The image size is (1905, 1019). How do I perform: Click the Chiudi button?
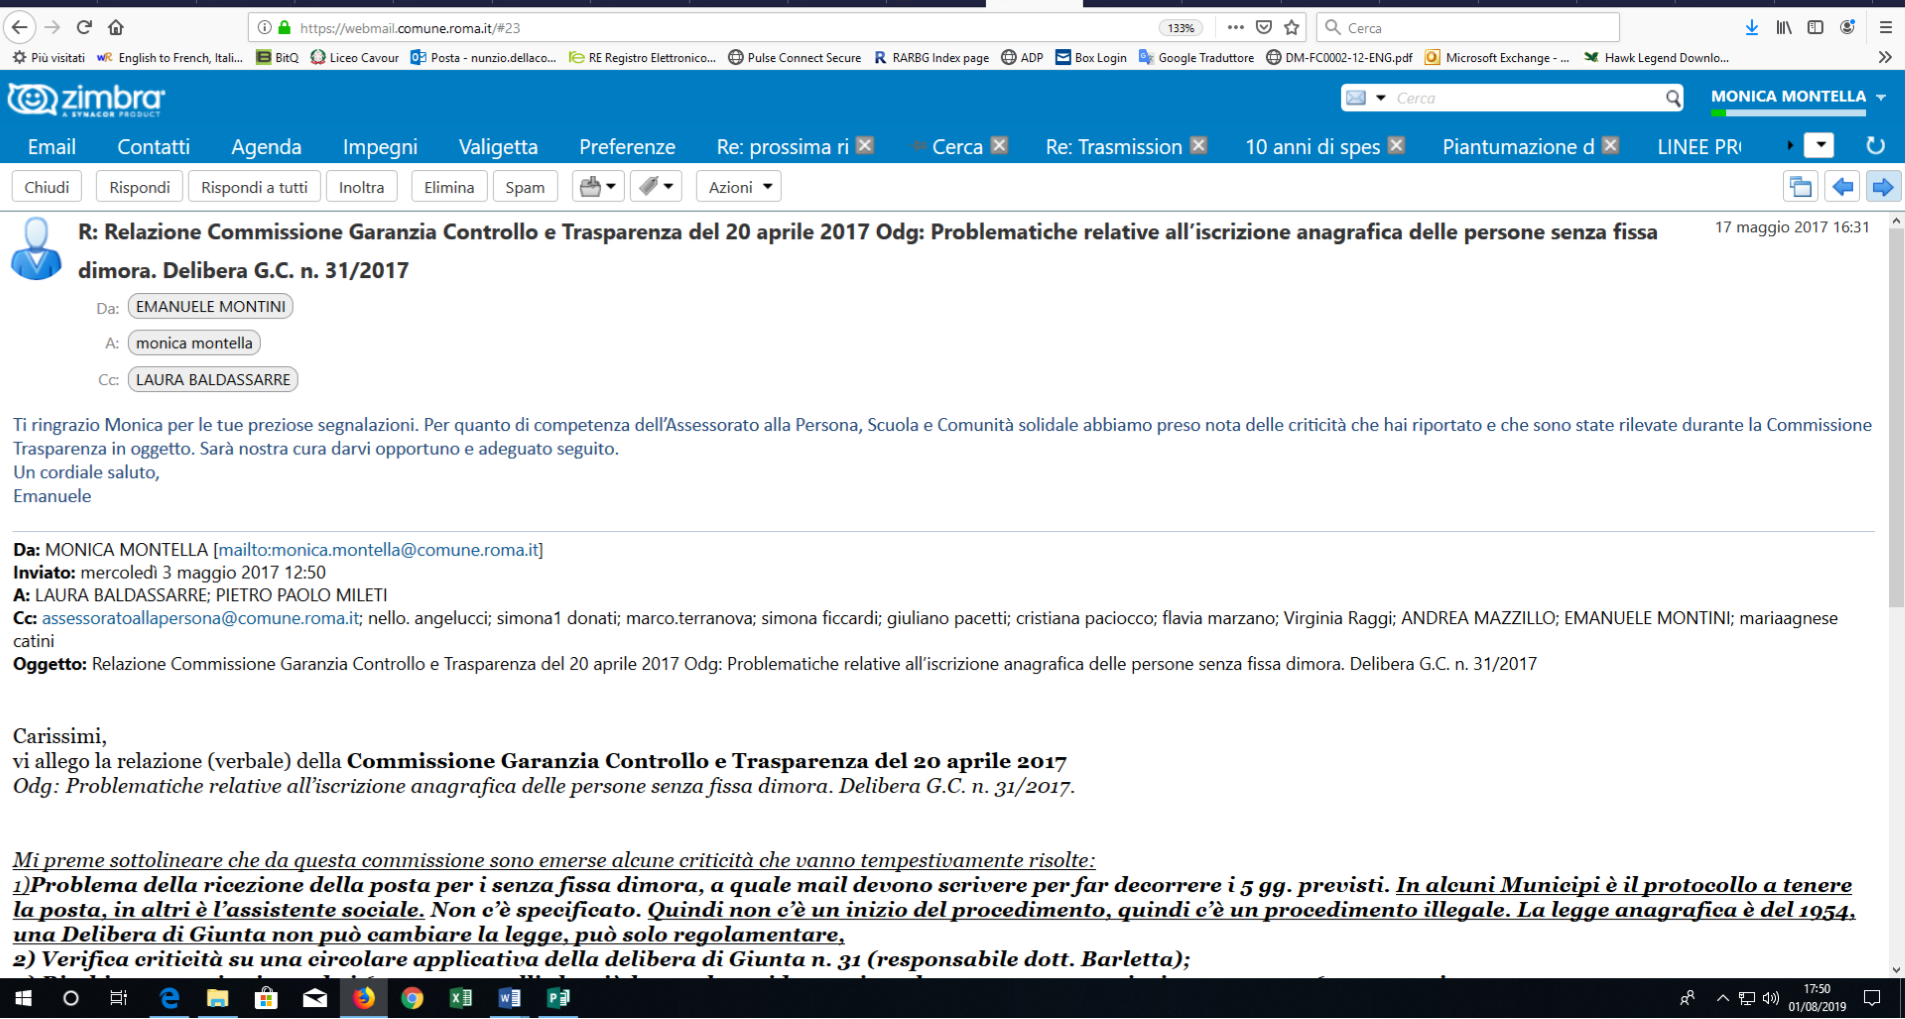coord(47,187)
